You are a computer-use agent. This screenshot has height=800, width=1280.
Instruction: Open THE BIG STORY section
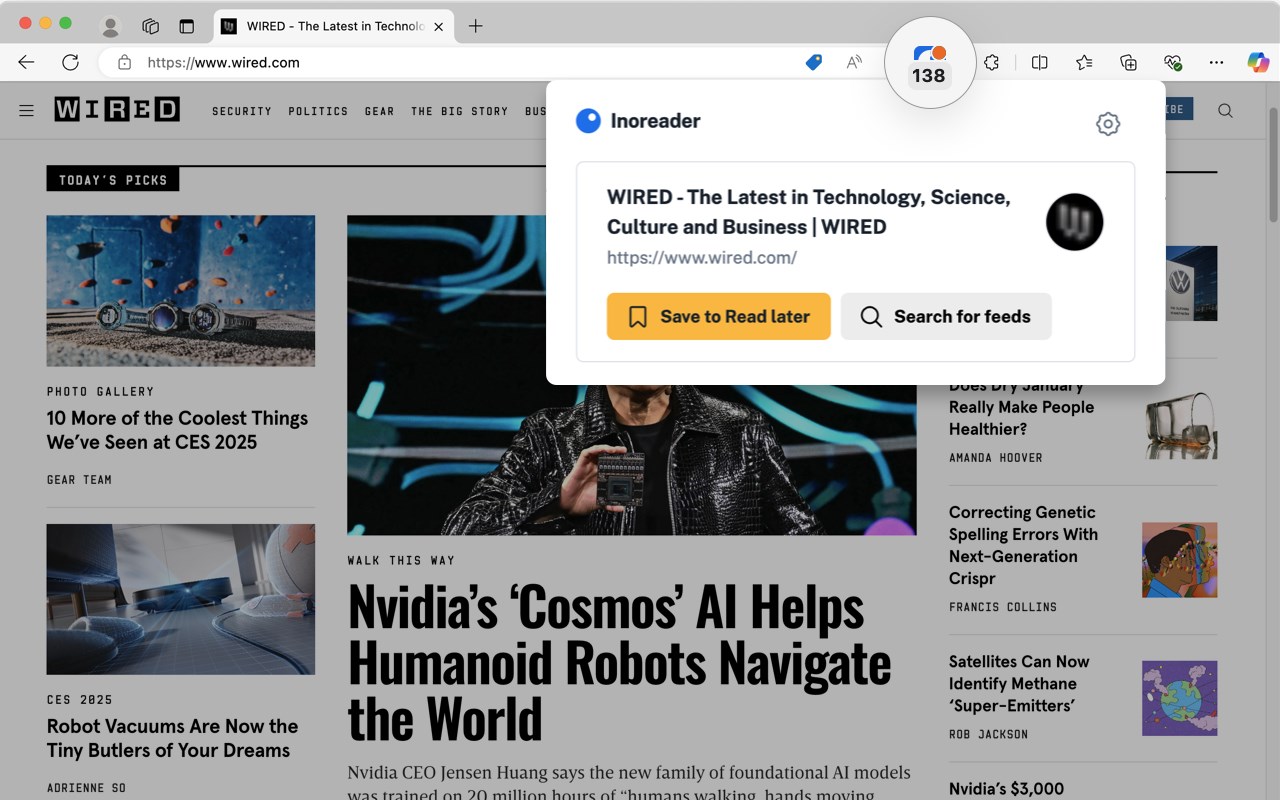click(460, 111)
